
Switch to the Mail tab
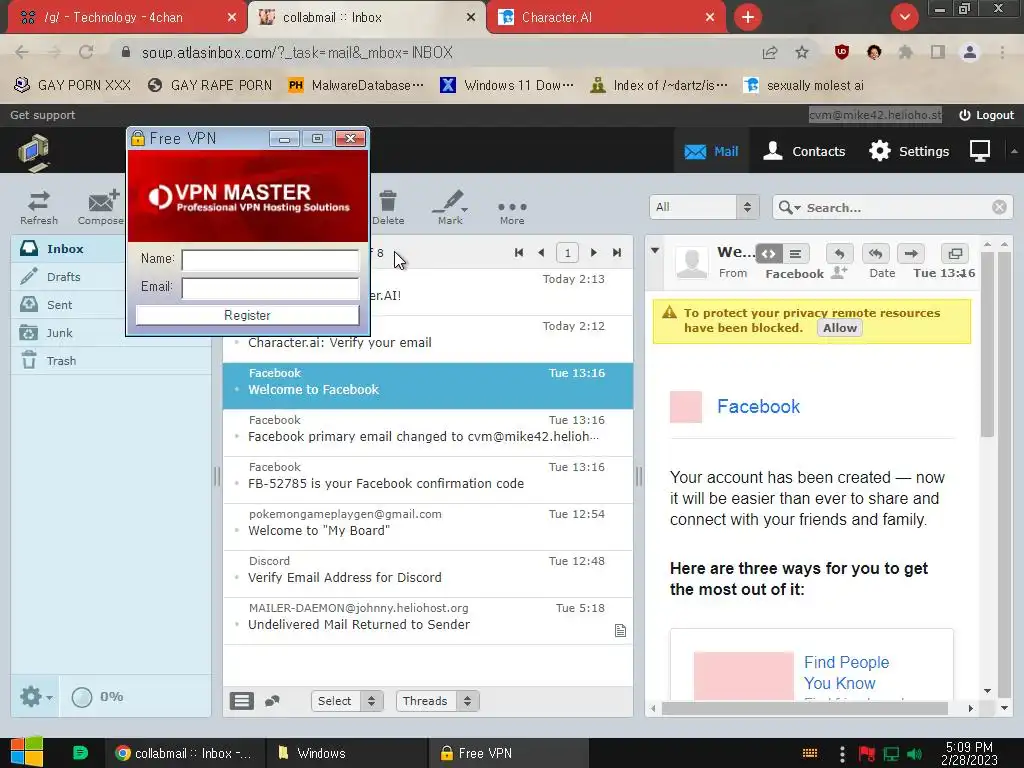click(x=711, y=151)
